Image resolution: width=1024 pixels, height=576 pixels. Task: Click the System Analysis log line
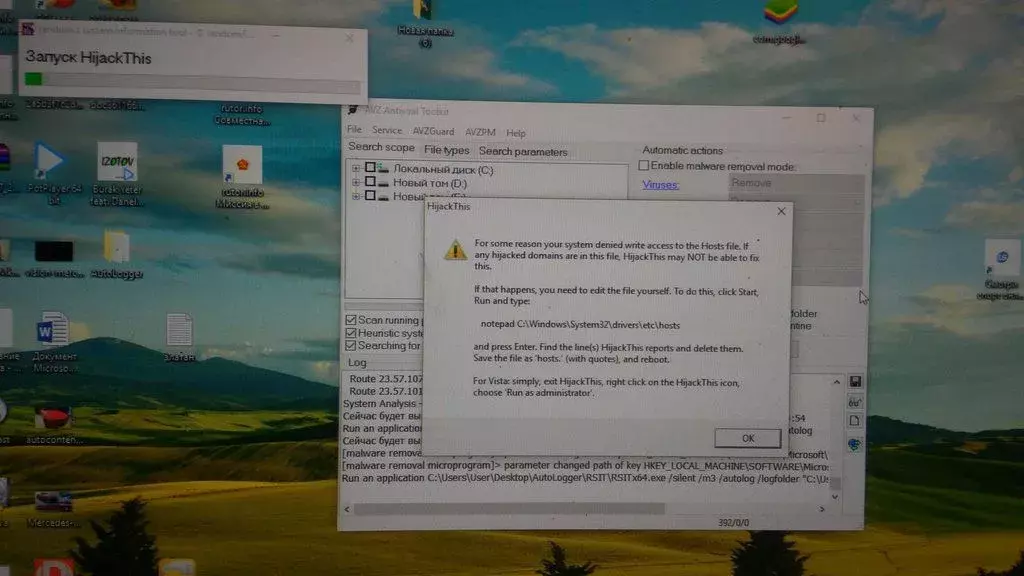[382, 404]
